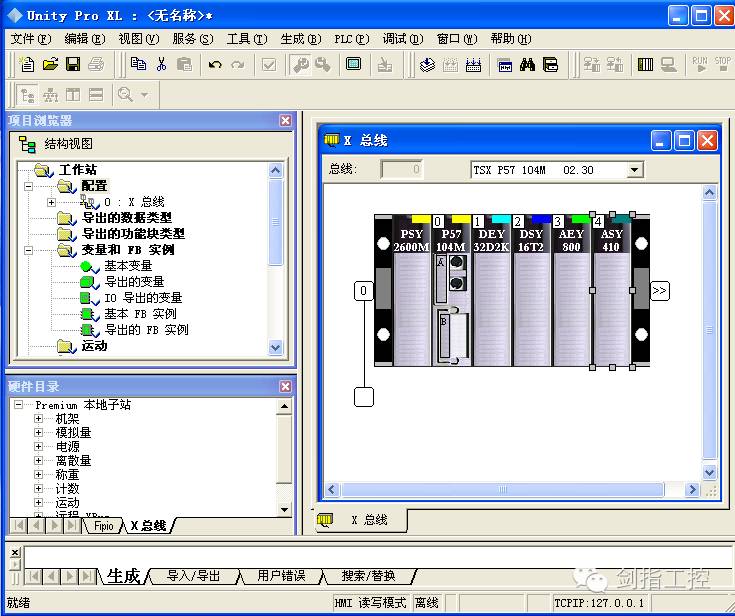Select the DSY 16T2 module in slot 2
Screen dimensions: 735x616
[x=531, y=291]
